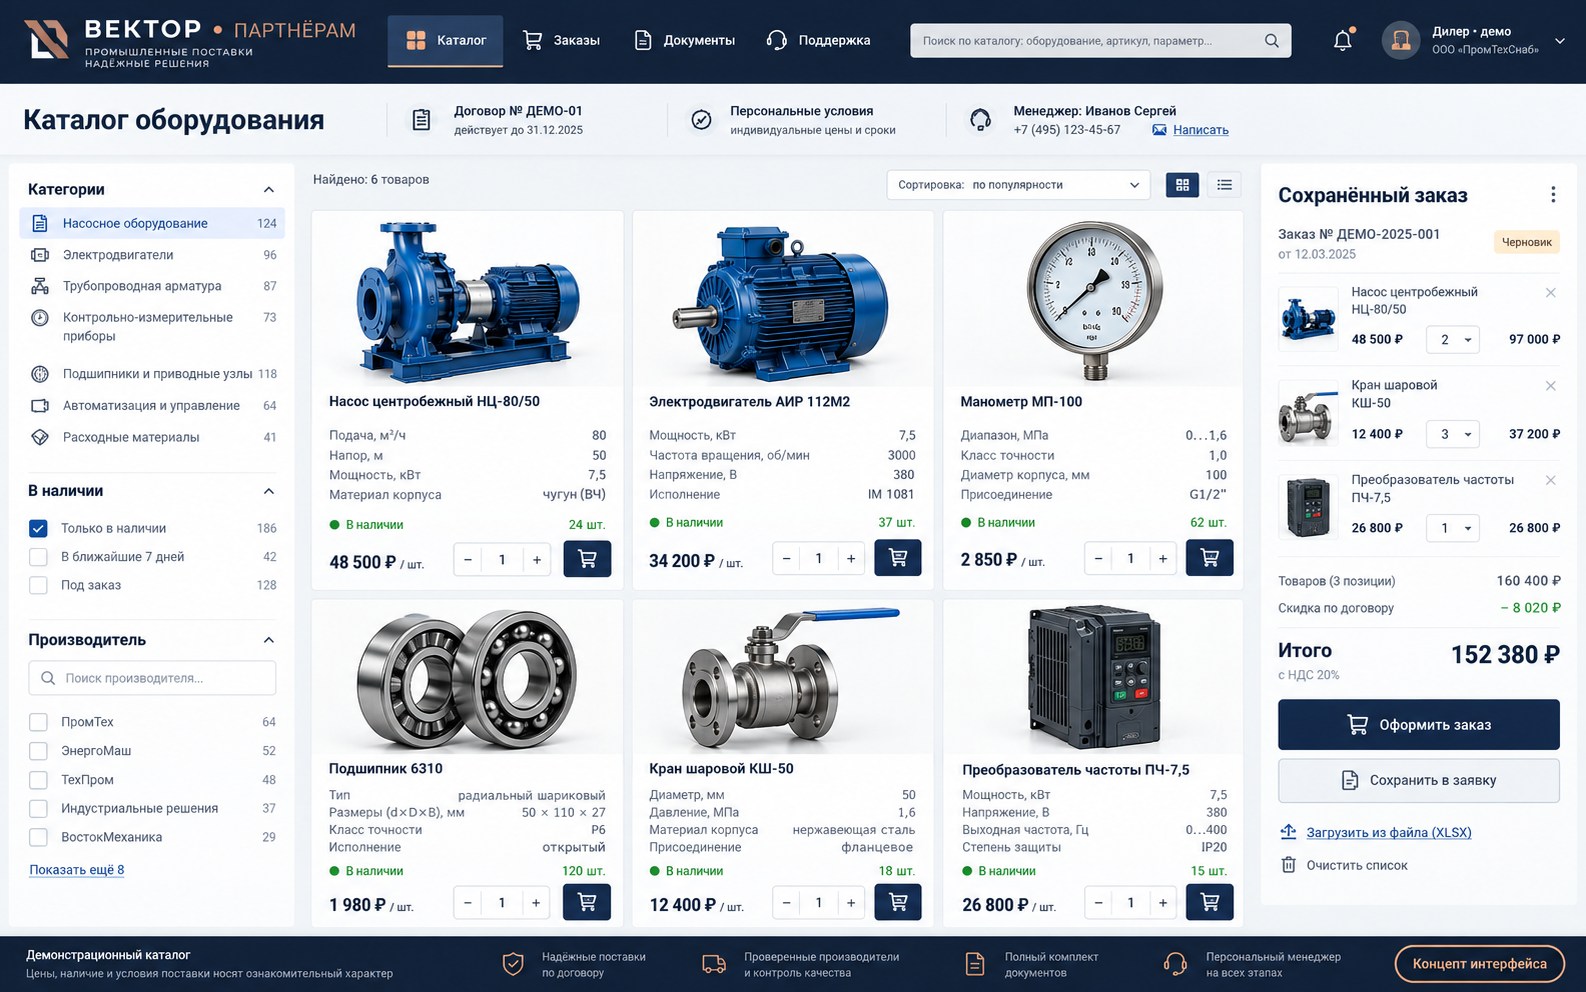Expand the user account menu
1586x992 pixels.
(1559, 41)
